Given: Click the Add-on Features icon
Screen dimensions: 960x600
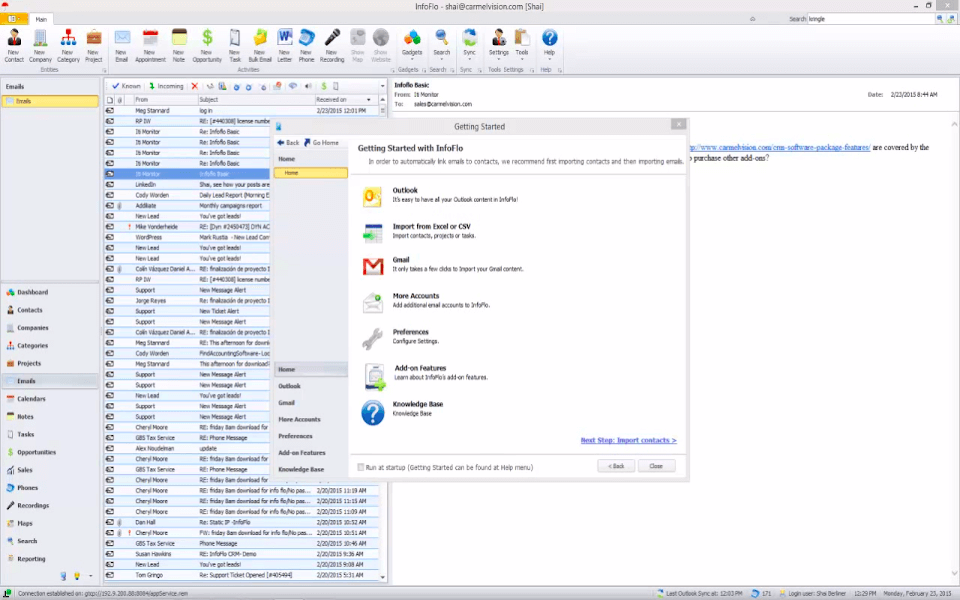Looking at the screenshot, I should tap(374, 376).
